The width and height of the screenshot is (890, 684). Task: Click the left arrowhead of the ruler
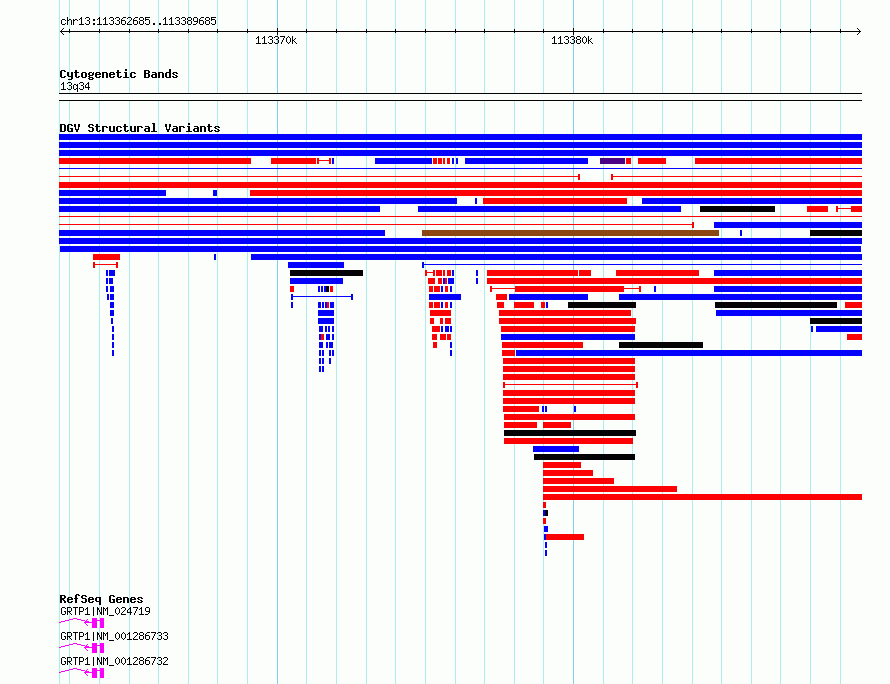pos(62,31)
